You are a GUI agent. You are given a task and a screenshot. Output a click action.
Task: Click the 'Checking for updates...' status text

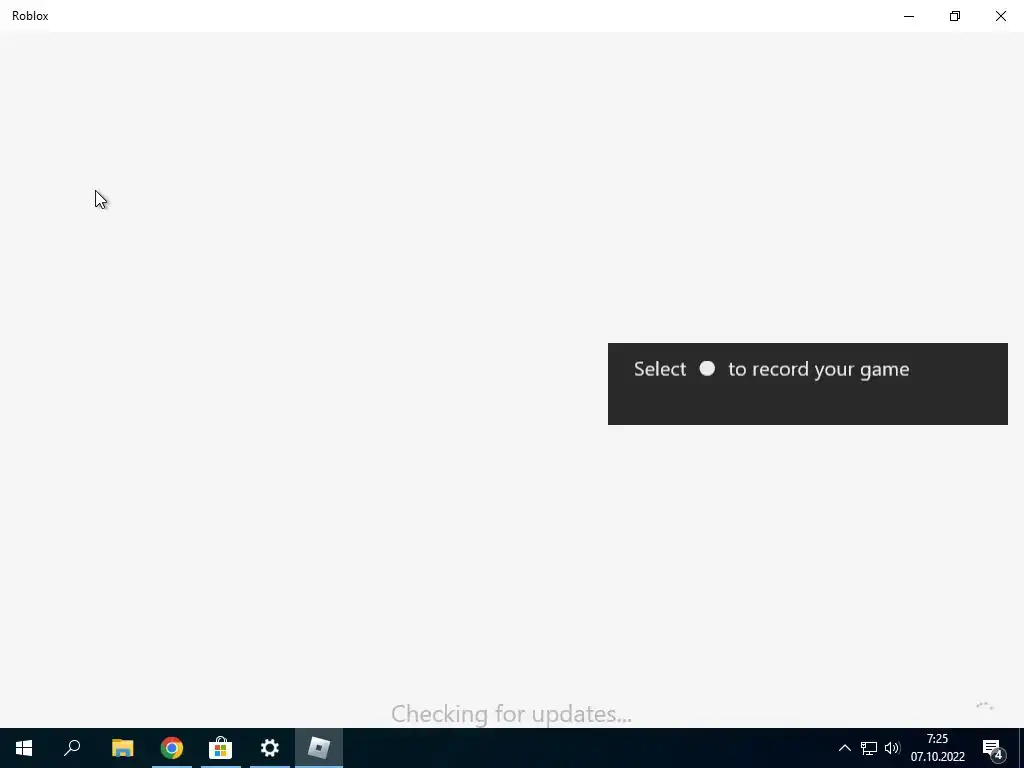(511, 714)
